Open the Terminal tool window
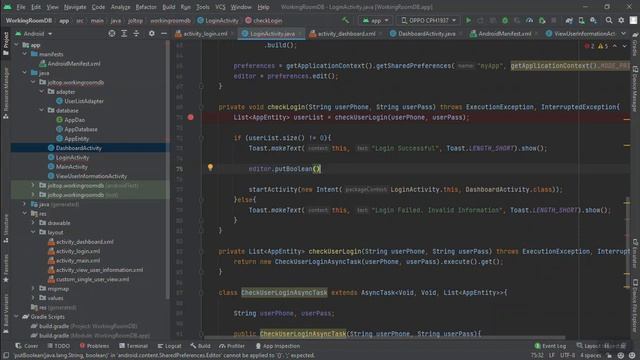 coord(133,346)
